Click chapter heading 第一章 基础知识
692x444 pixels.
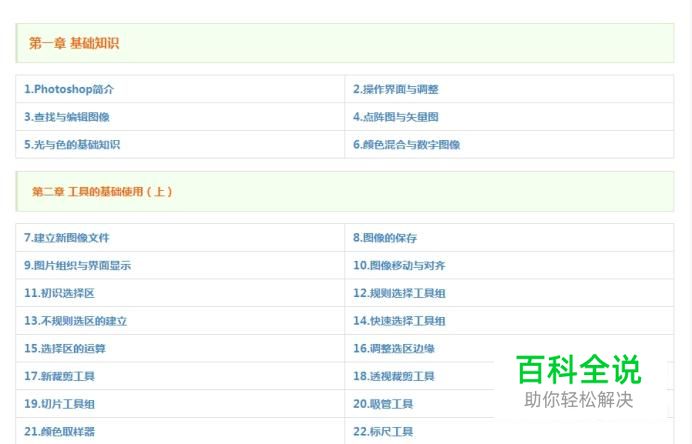pos(74,43)
